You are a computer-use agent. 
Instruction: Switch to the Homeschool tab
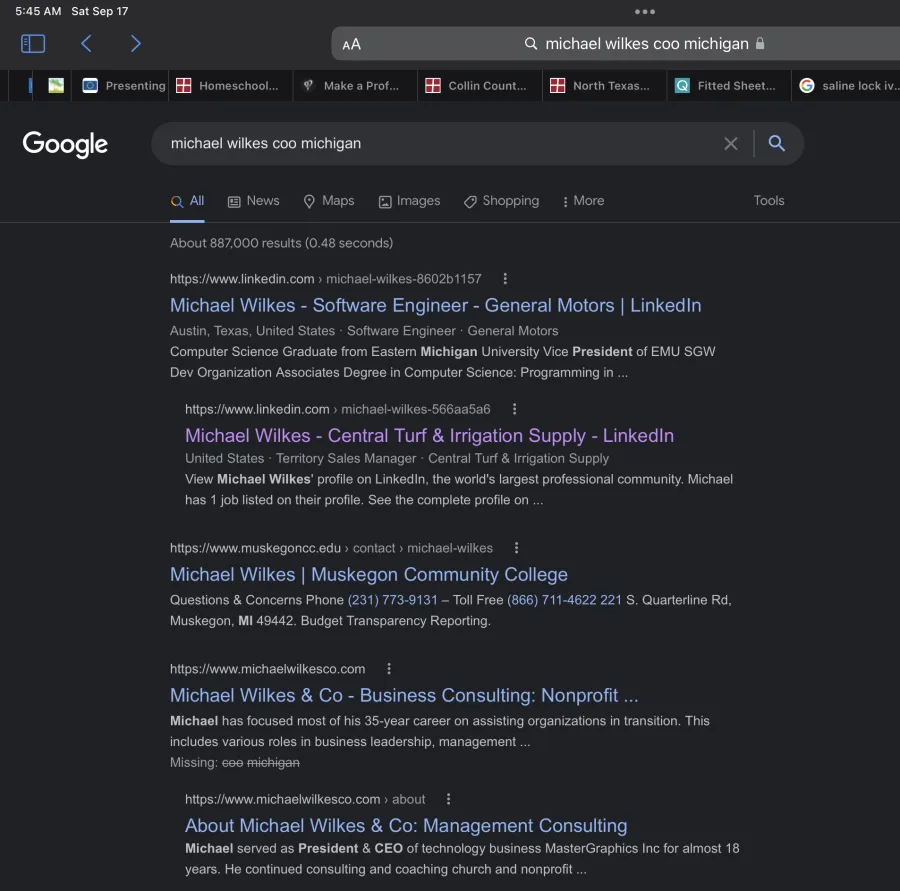[231, 86]
